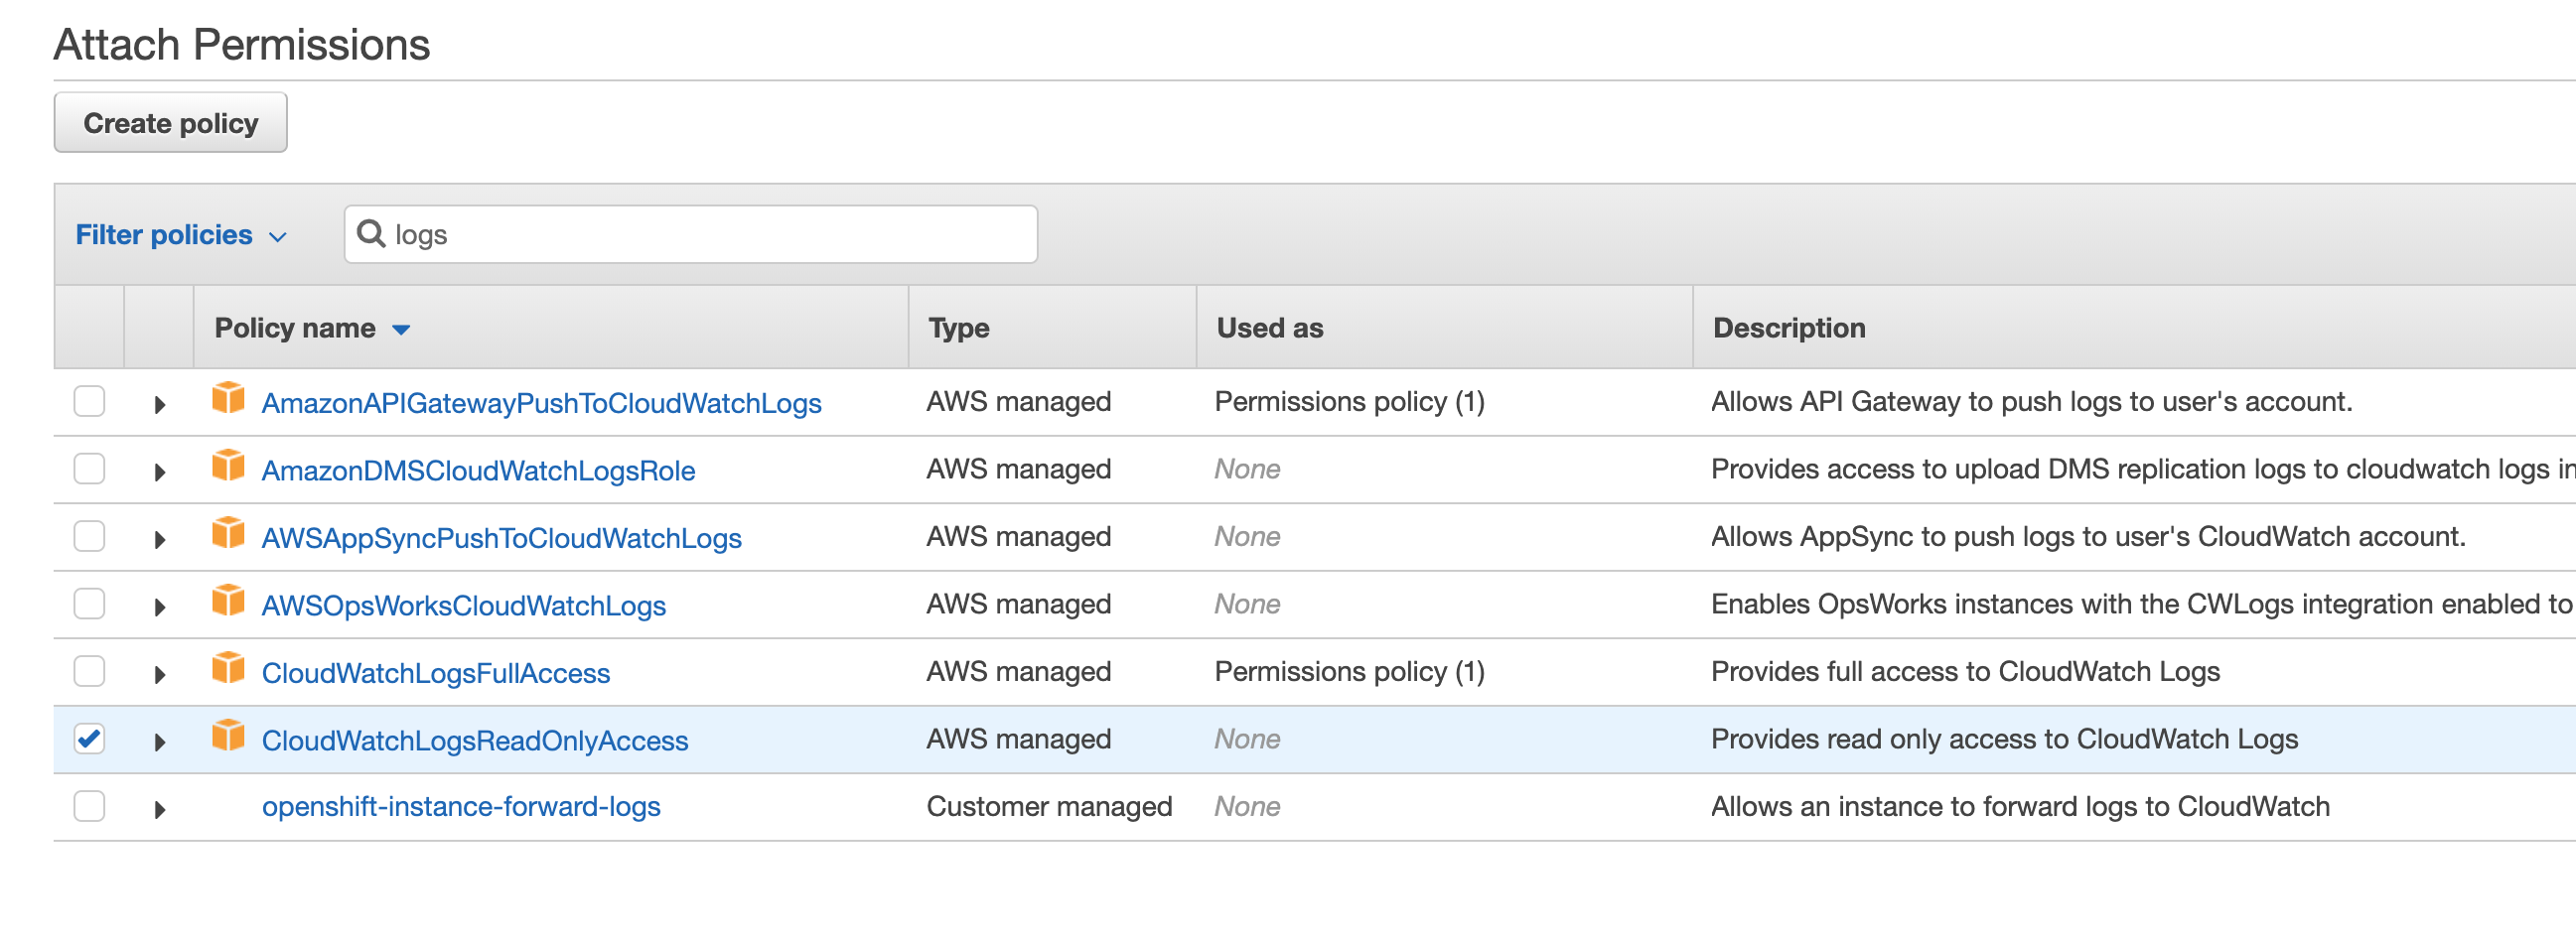Check the openshift-instance-forward-logs policy checkbox
Screen dimensions: 2576x947
(89, 806)
